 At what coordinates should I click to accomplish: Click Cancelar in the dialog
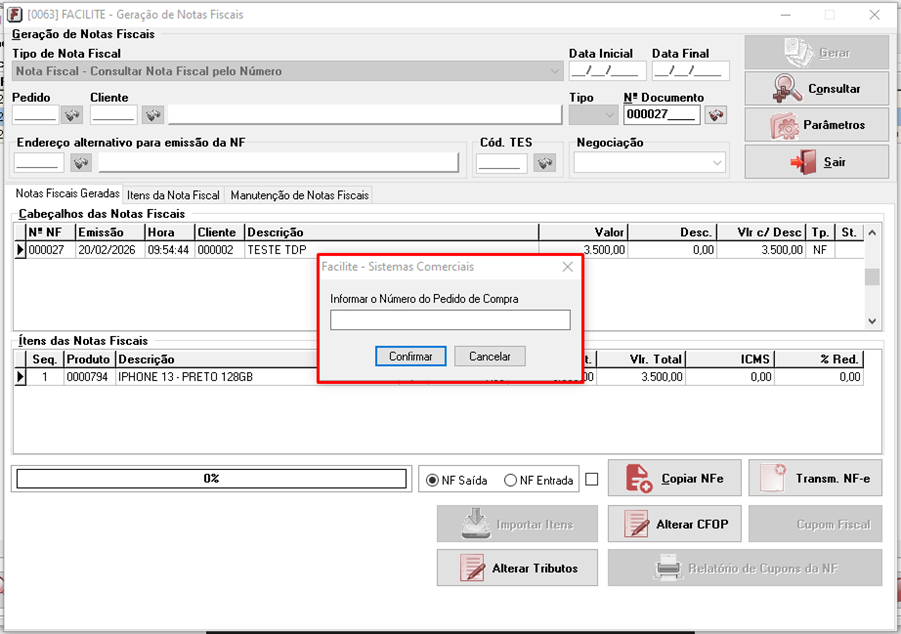point(489,356)
